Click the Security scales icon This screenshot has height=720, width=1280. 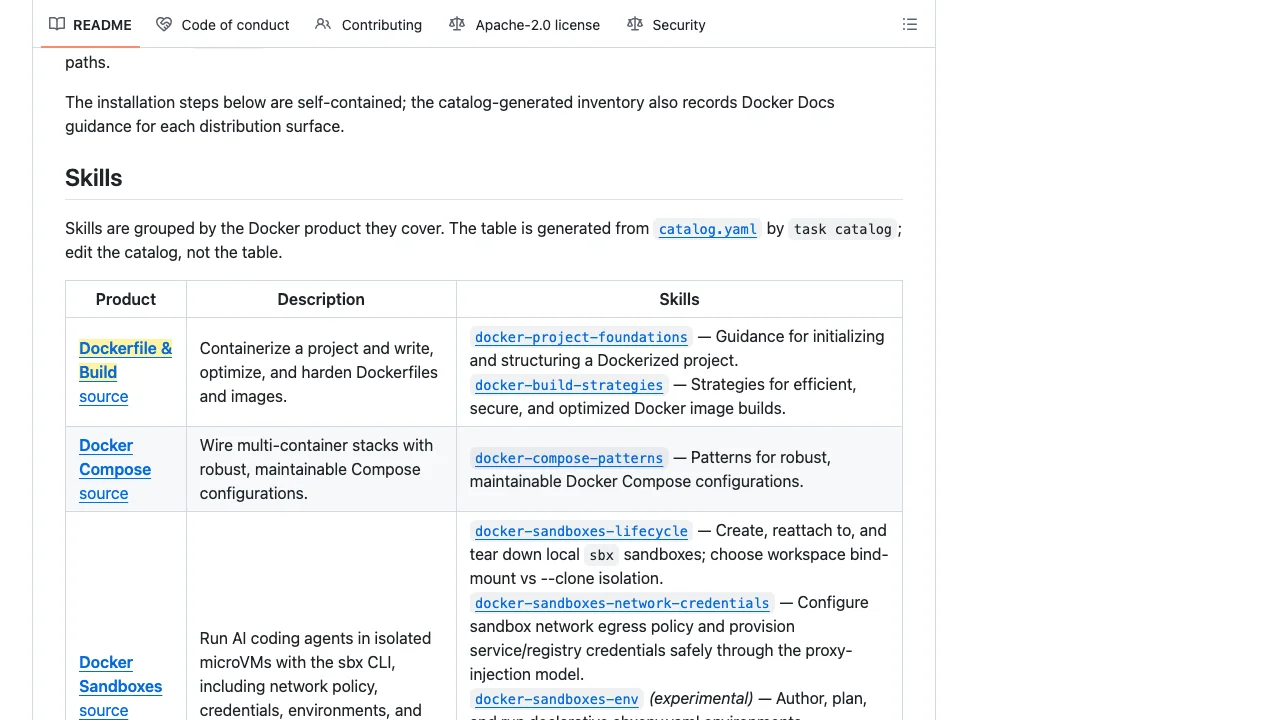[635, 24]
